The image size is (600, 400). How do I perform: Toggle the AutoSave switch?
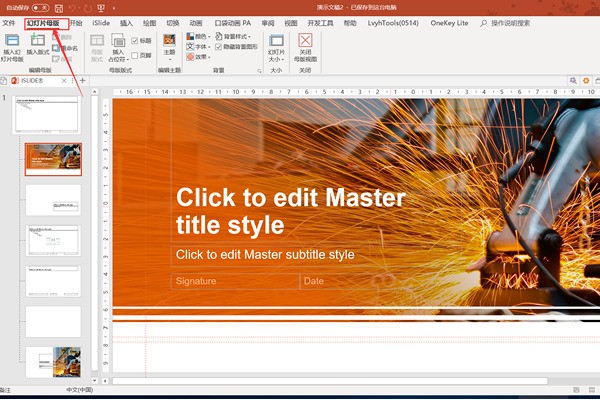(x=41, y=7)
